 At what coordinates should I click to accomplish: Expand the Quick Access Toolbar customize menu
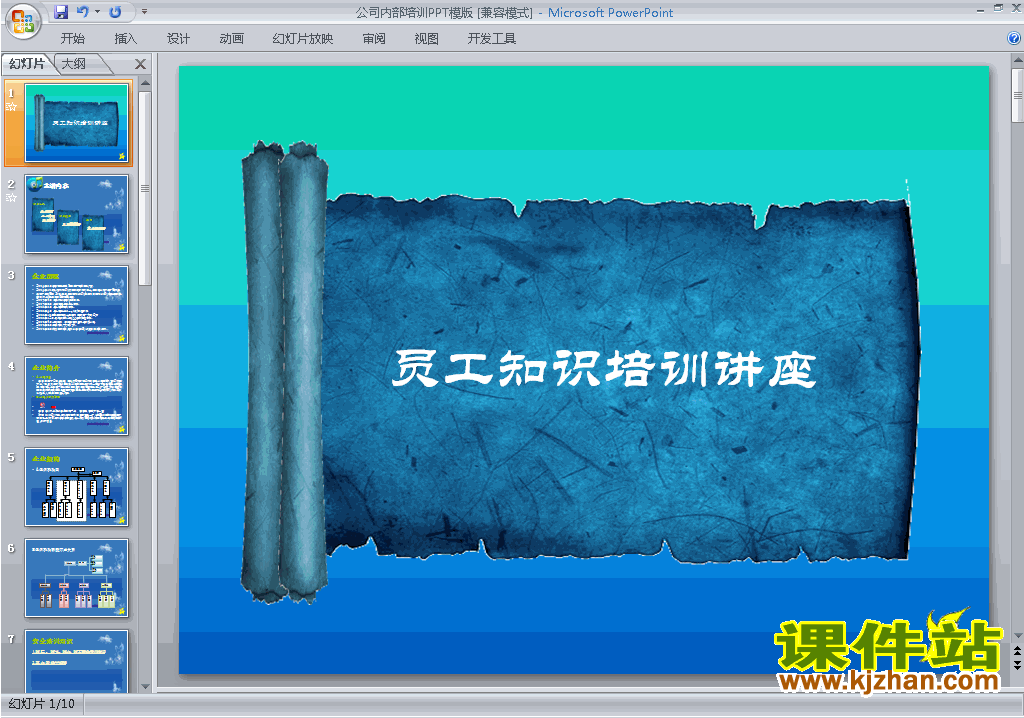[x=144, y=12]
